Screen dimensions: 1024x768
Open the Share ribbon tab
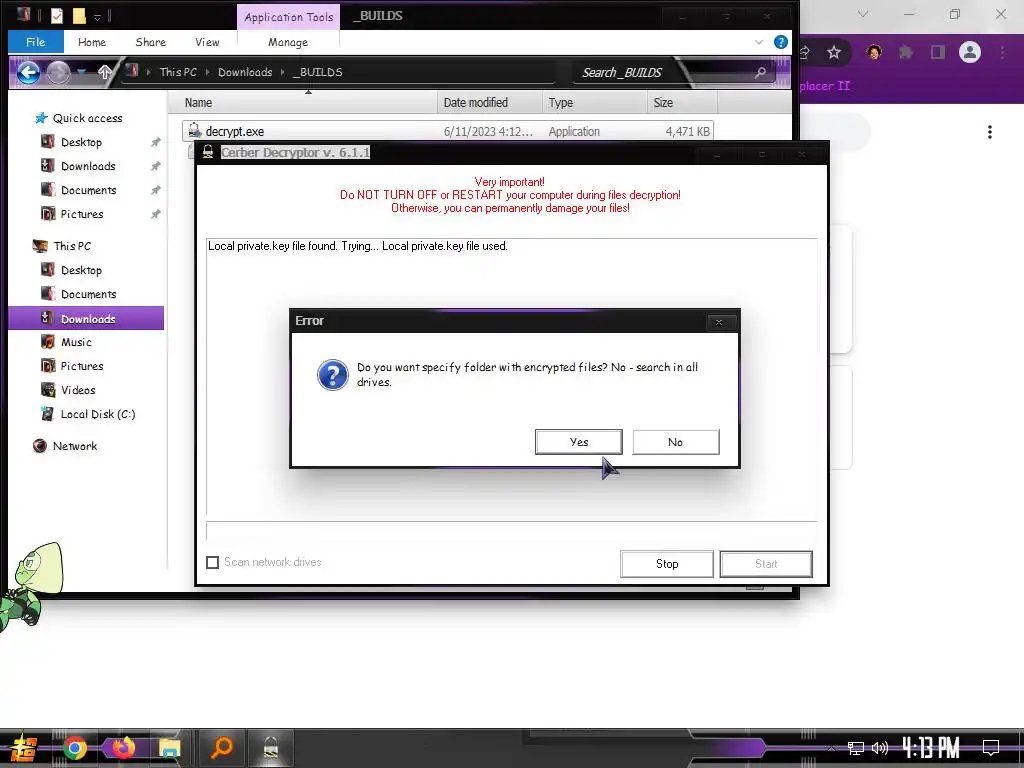(151, 42)
